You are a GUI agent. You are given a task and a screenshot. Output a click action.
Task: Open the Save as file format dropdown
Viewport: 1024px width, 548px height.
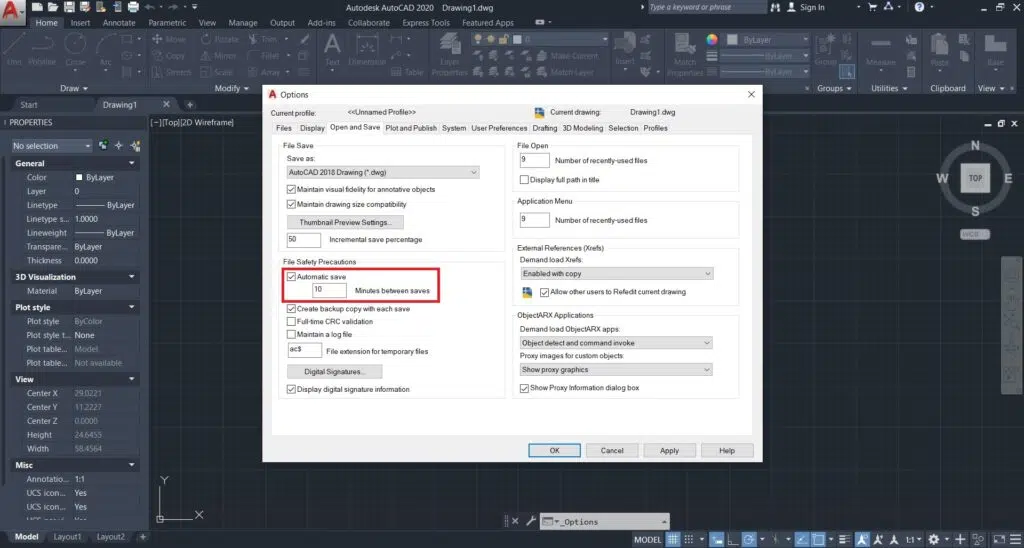(x=383, y=172)
